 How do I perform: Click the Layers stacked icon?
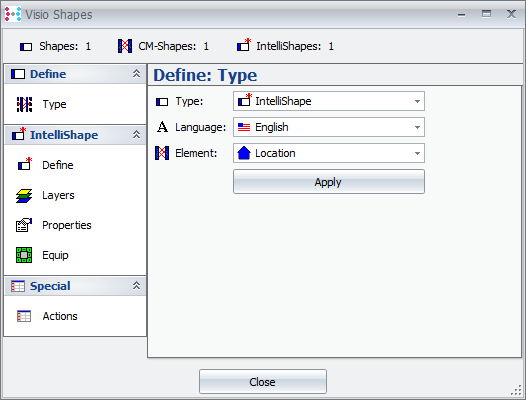24,196
